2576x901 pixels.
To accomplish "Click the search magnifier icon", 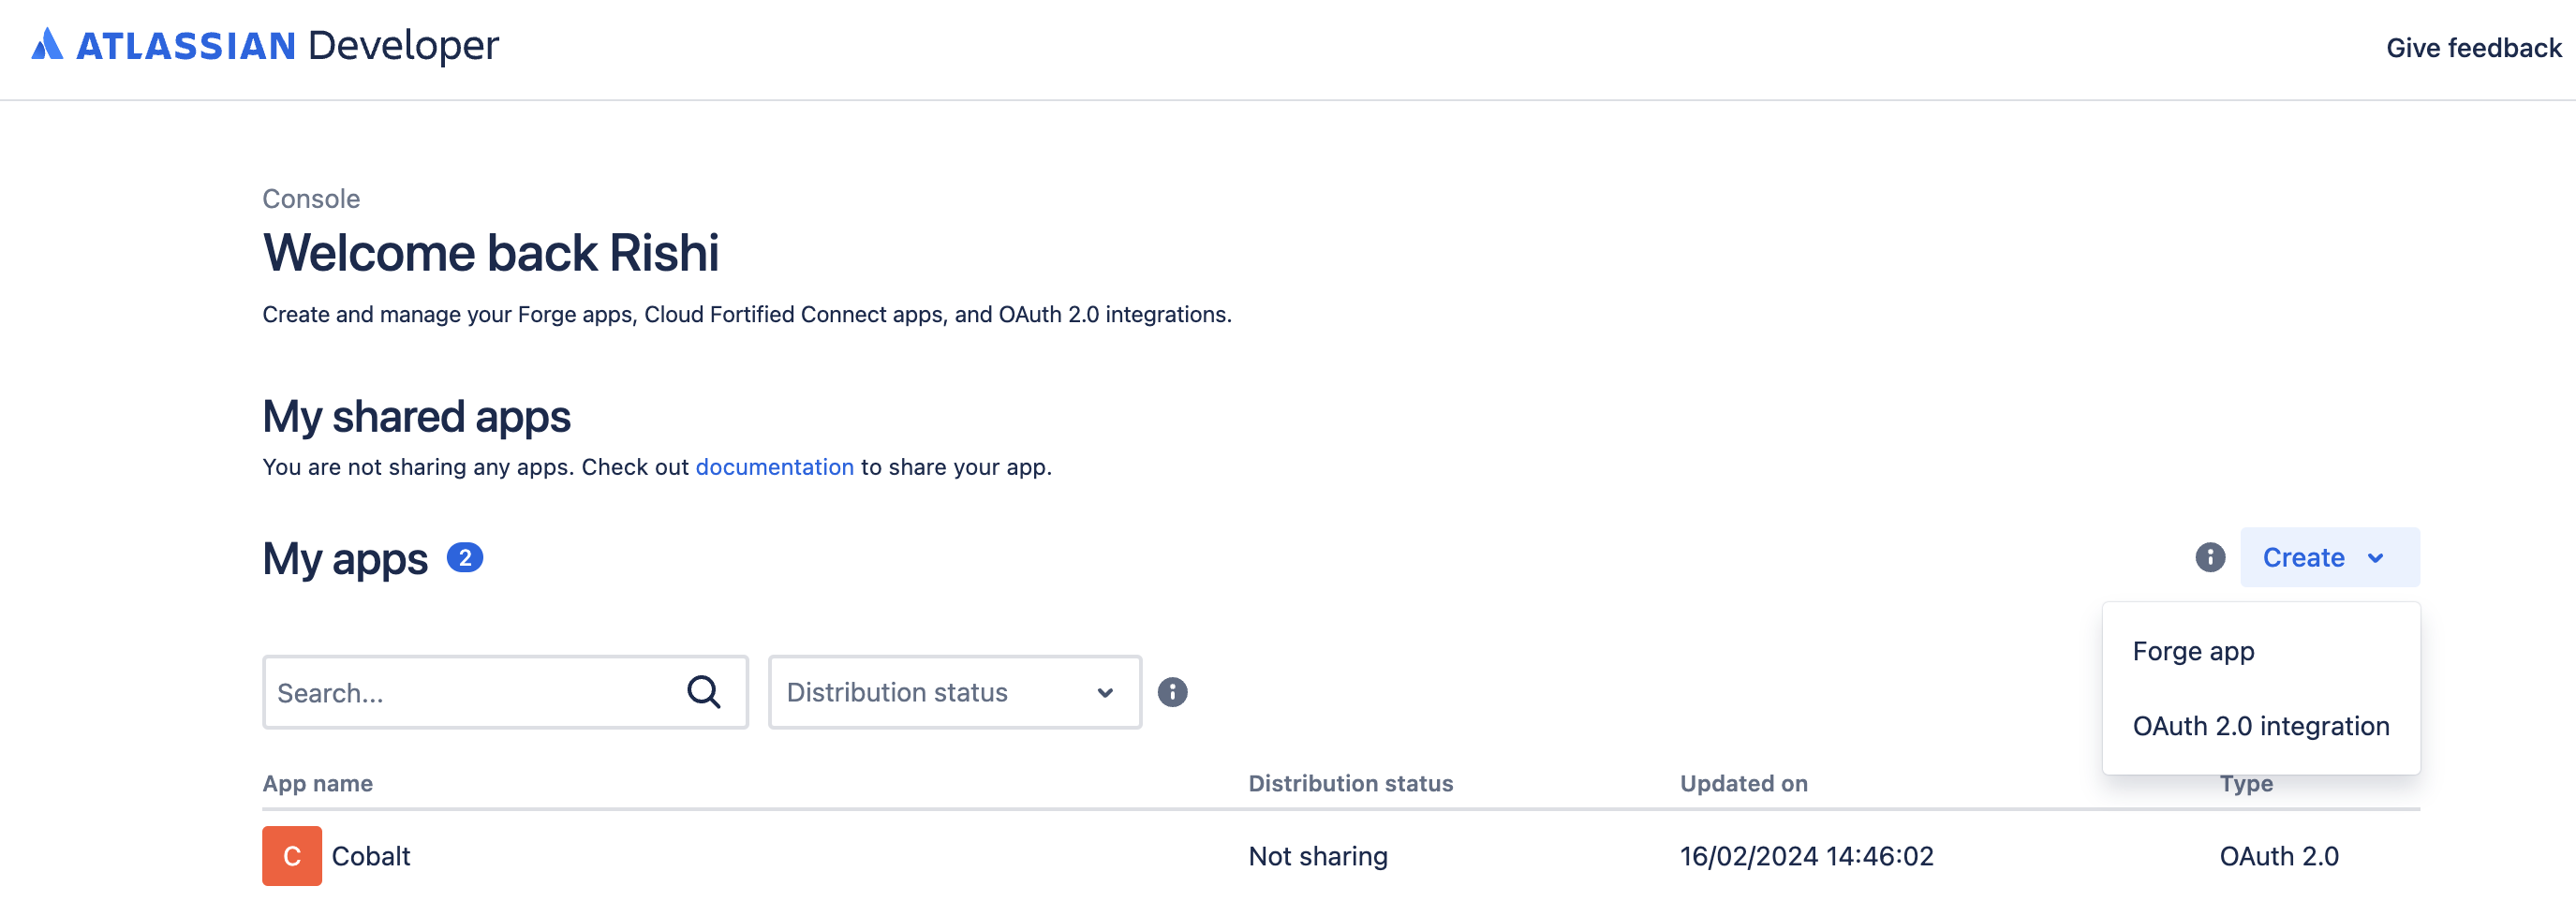I will (705, 691).
